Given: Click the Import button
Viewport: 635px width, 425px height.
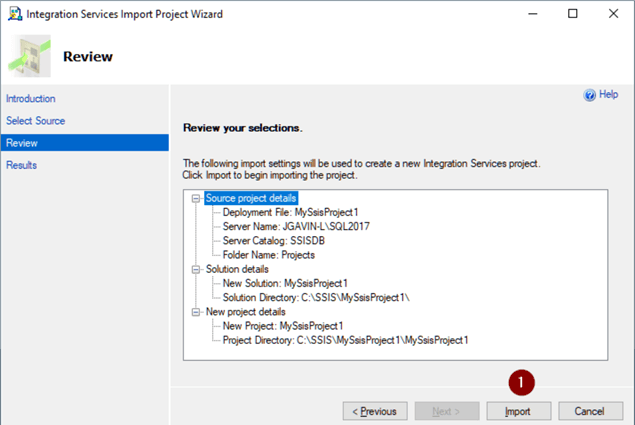Looking at the screenshot, I should (x=518, y=411).
